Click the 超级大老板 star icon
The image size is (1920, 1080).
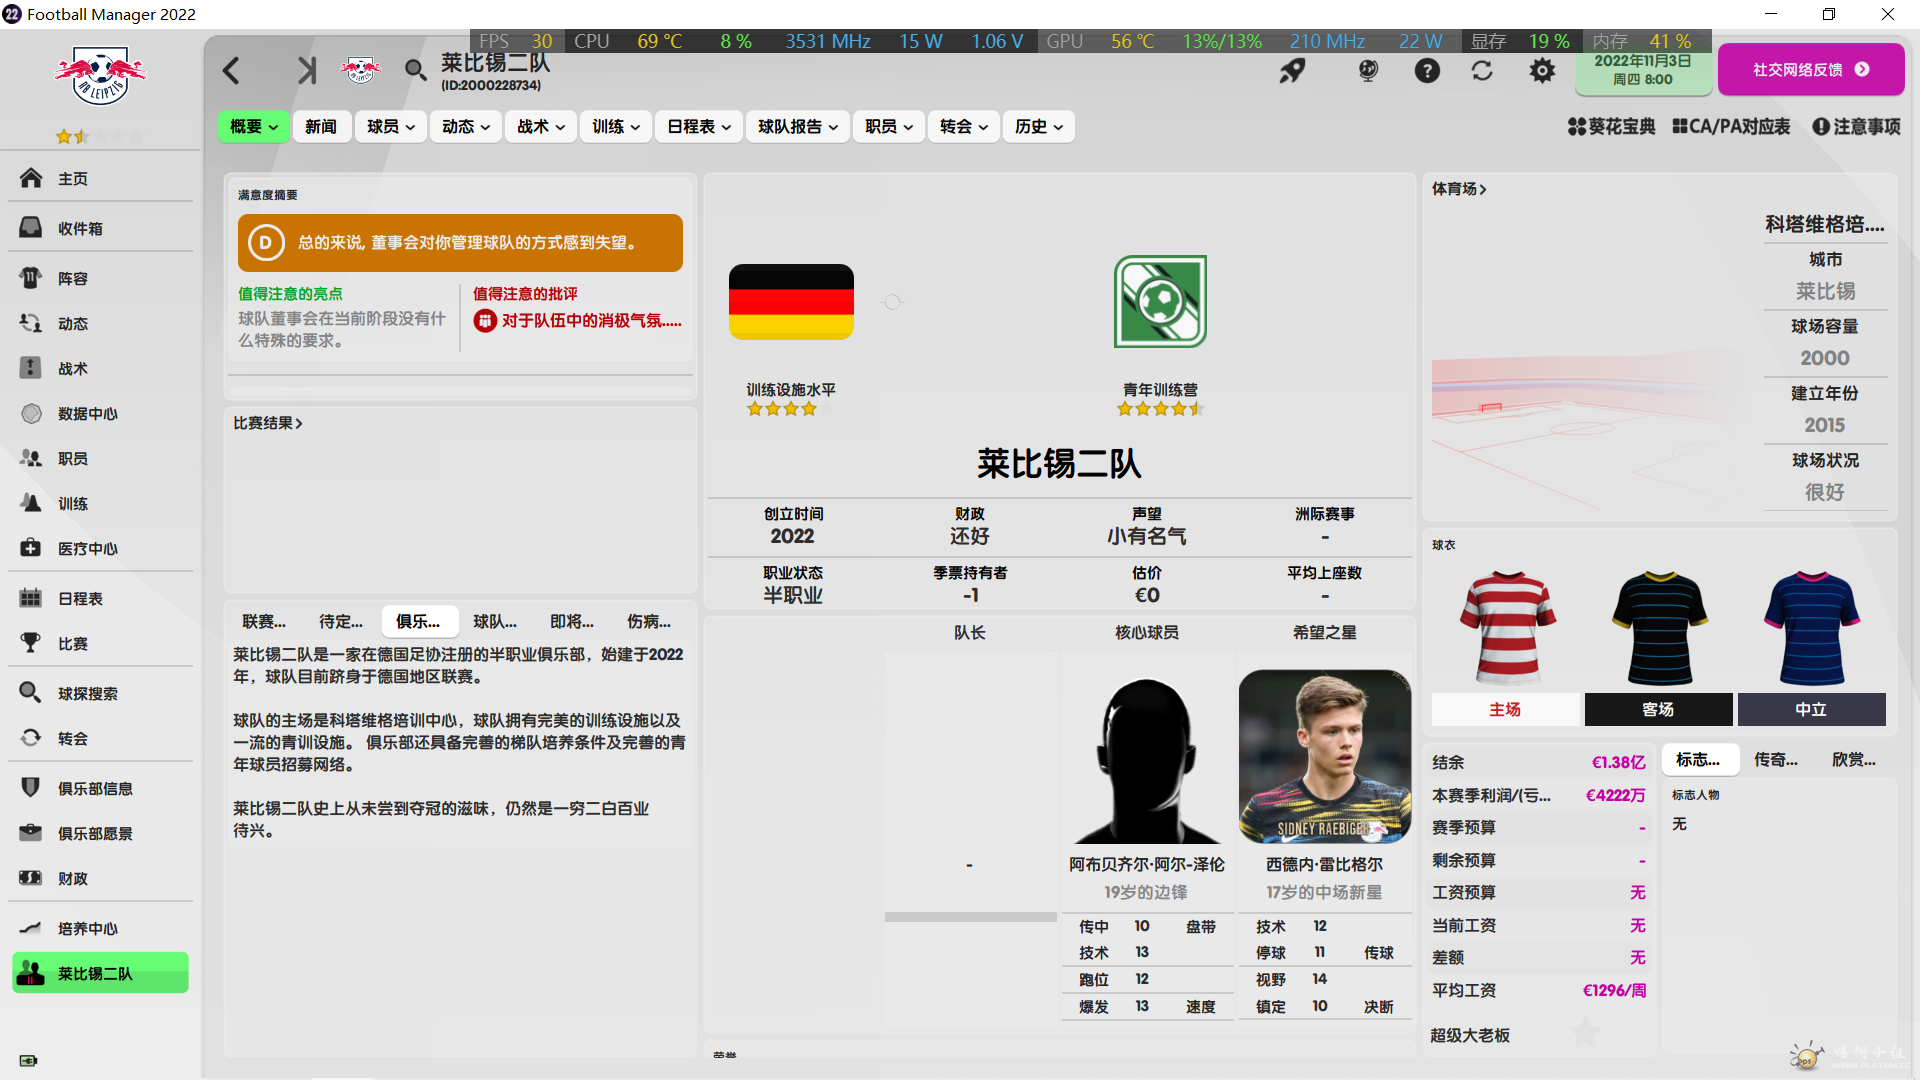tap(1585, 1032)
